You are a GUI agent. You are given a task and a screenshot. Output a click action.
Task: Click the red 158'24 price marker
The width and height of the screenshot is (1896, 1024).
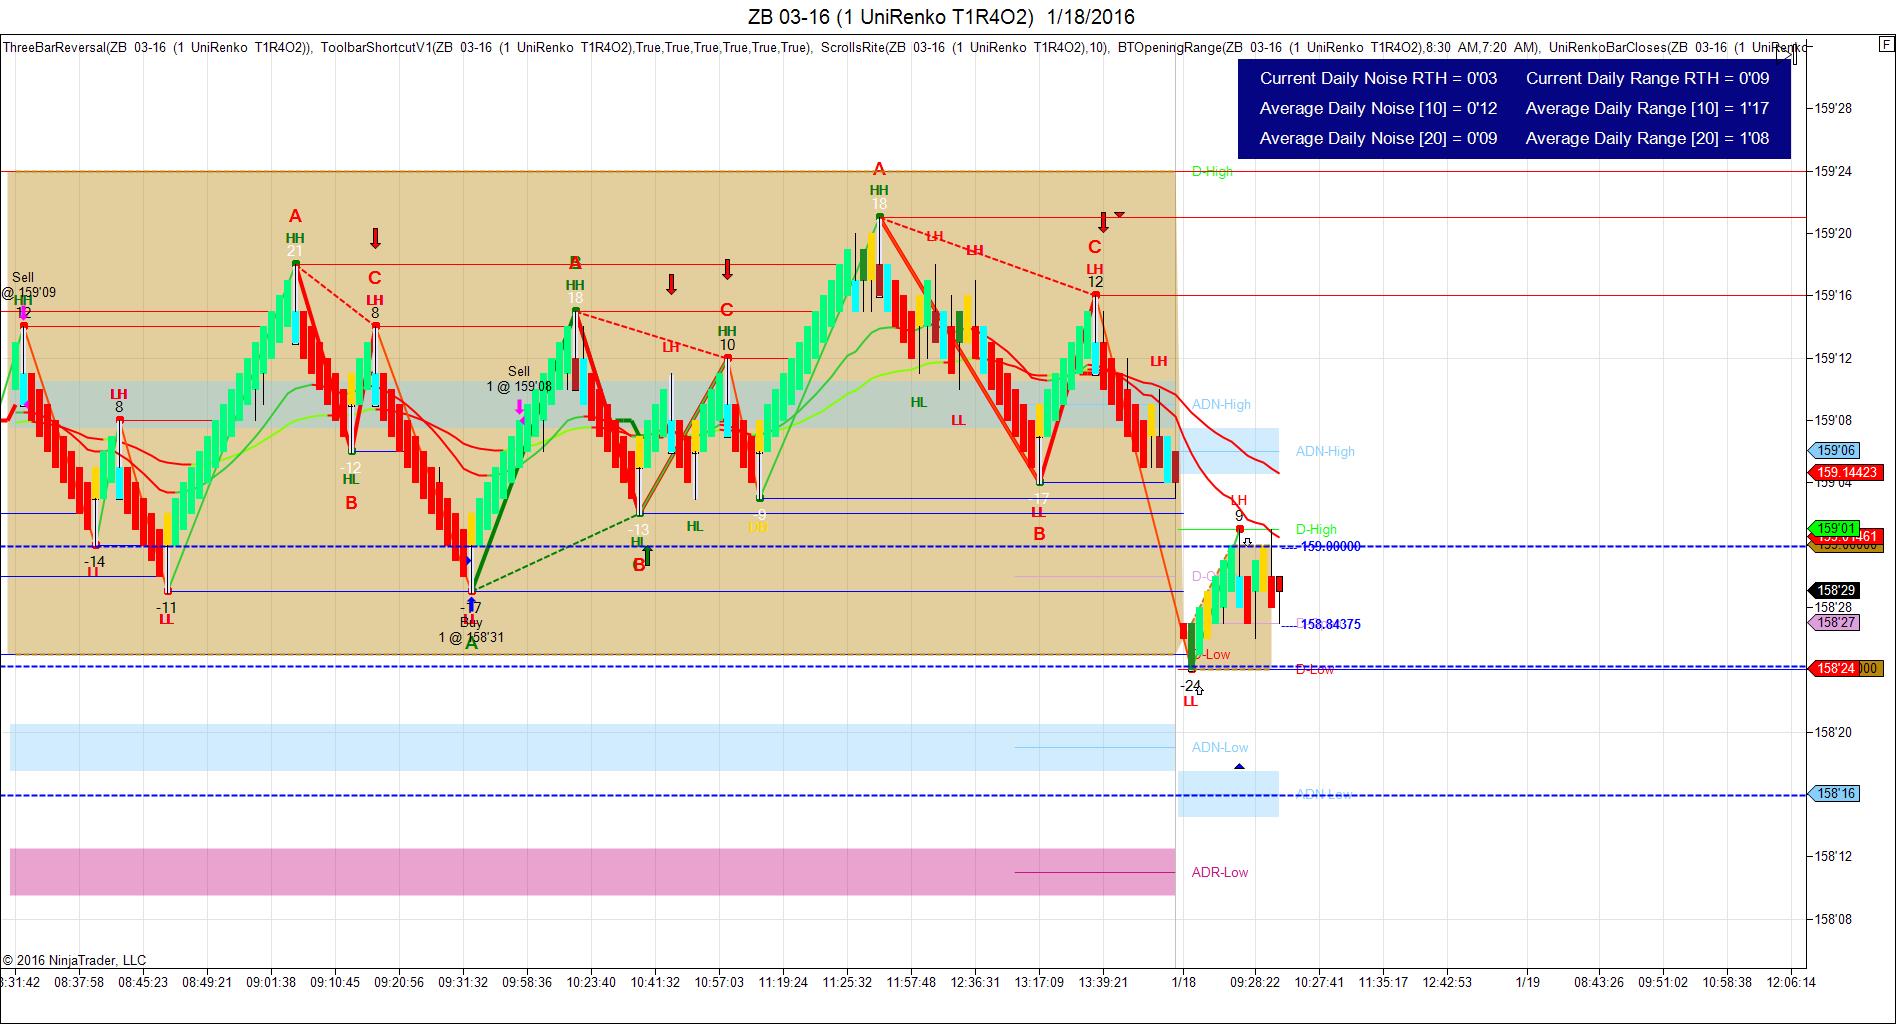[x=1835, y=668]
